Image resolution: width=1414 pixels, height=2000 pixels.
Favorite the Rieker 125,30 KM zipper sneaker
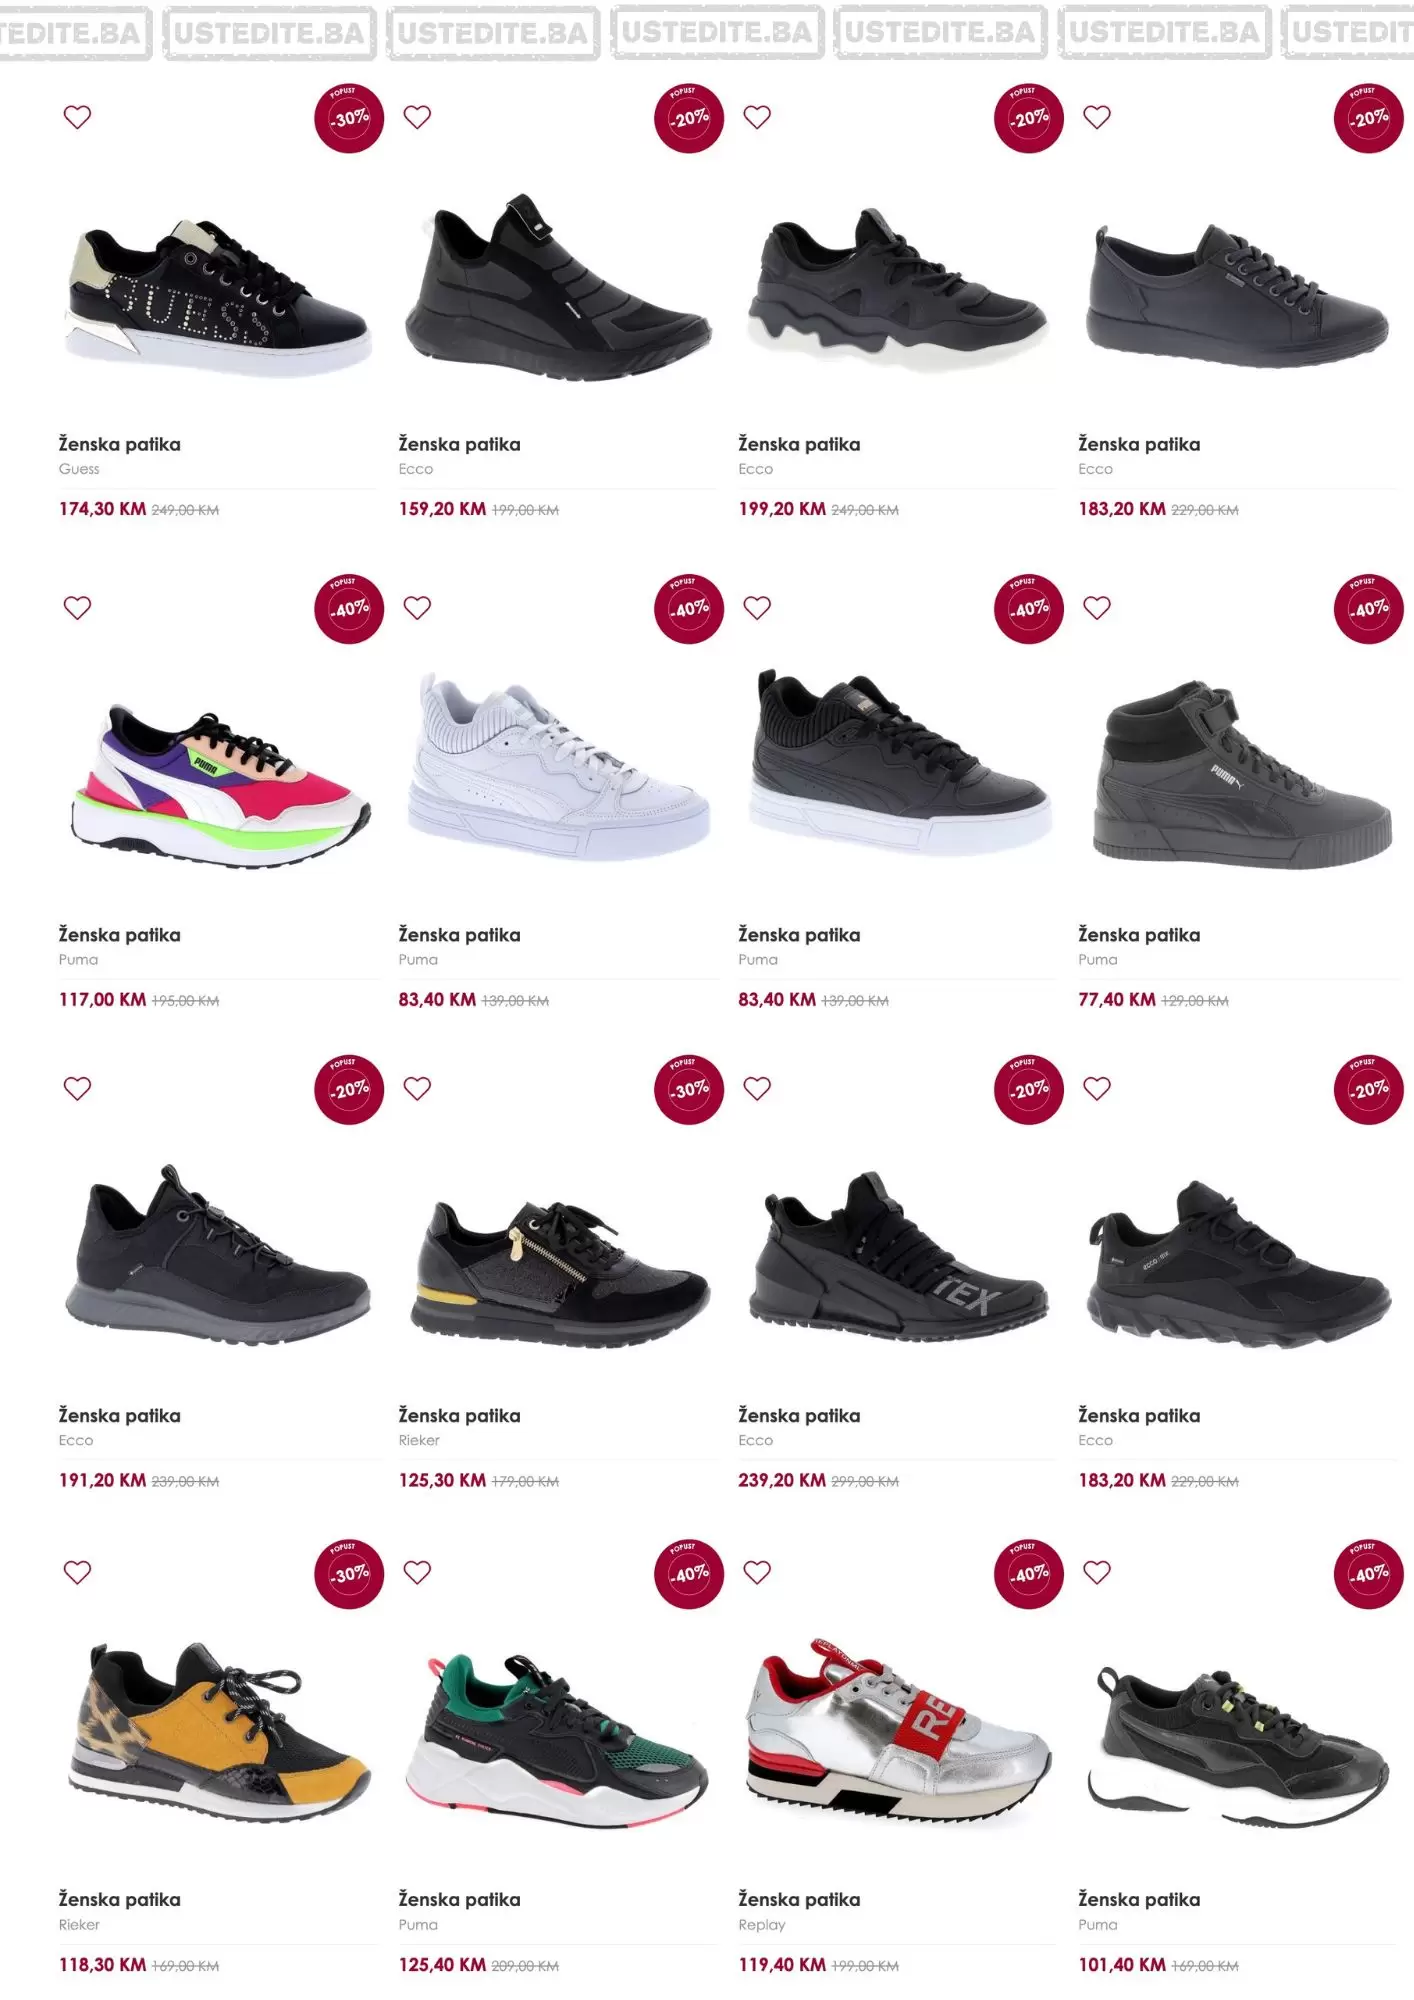[x=417, y=1089]
